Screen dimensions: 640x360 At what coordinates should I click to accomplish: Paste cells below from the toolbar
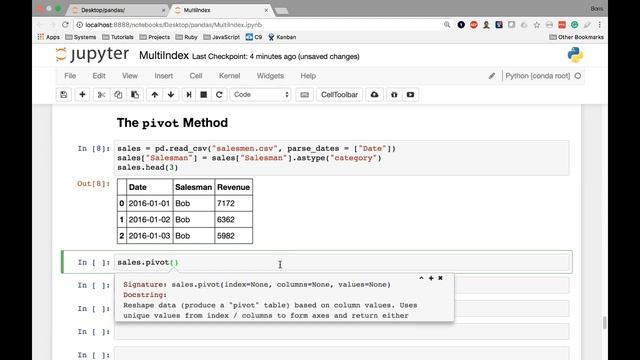(135, 95)
